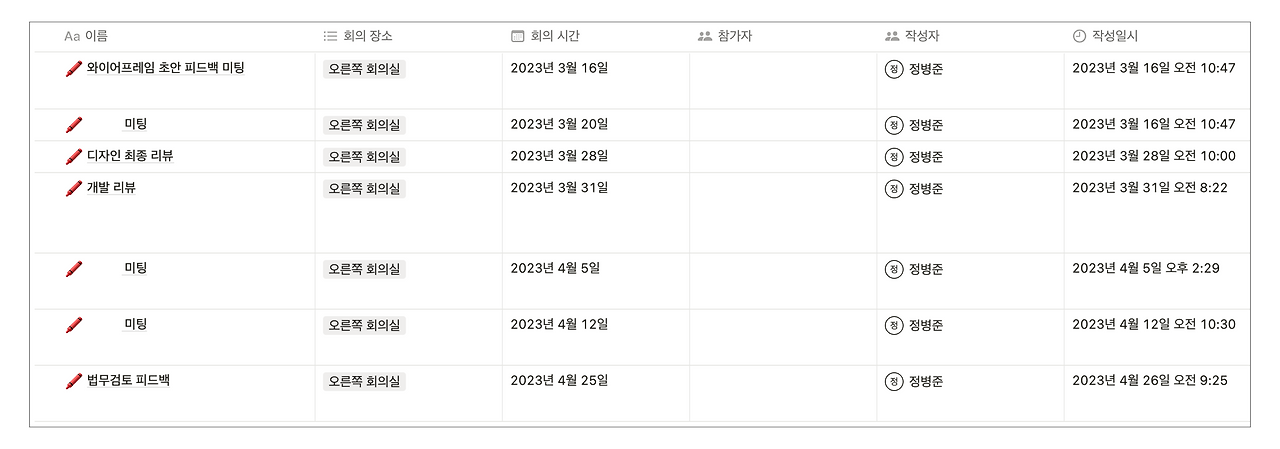This screenshot has width=1280, height=449.
Task: Click 정병준 avatar in 2023년 3월 28일 row
Action: coord(894,157)
